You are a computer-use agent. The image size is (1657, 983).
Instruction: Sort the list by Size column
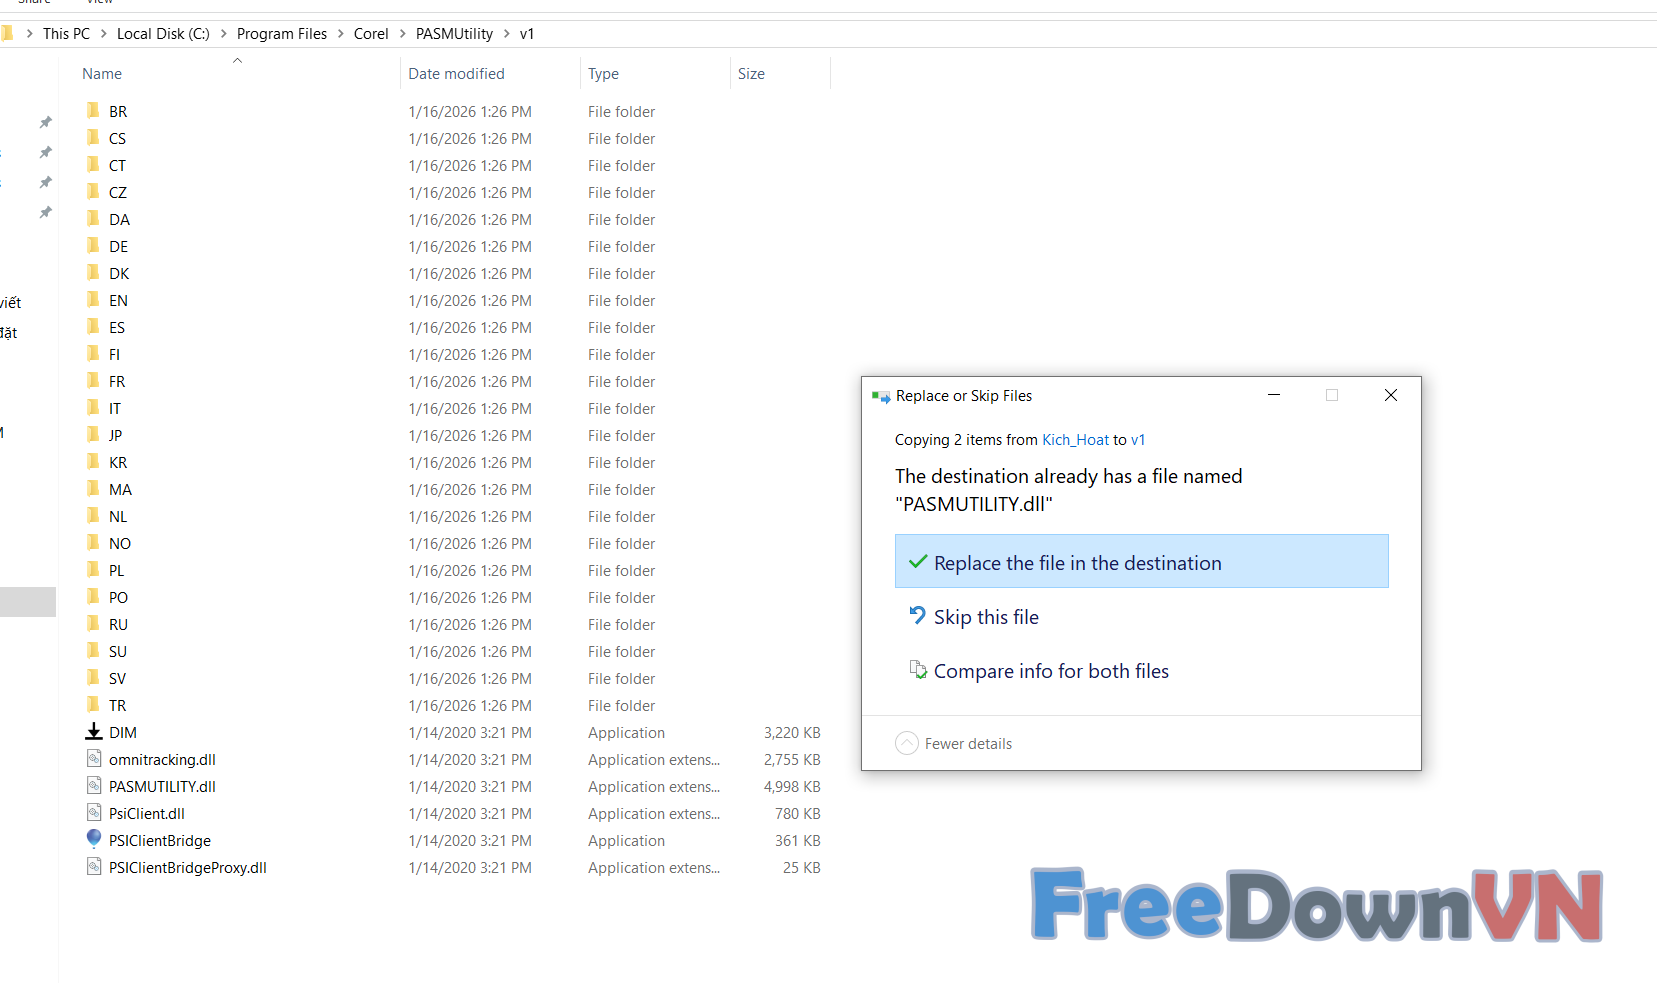click(751, 74)
